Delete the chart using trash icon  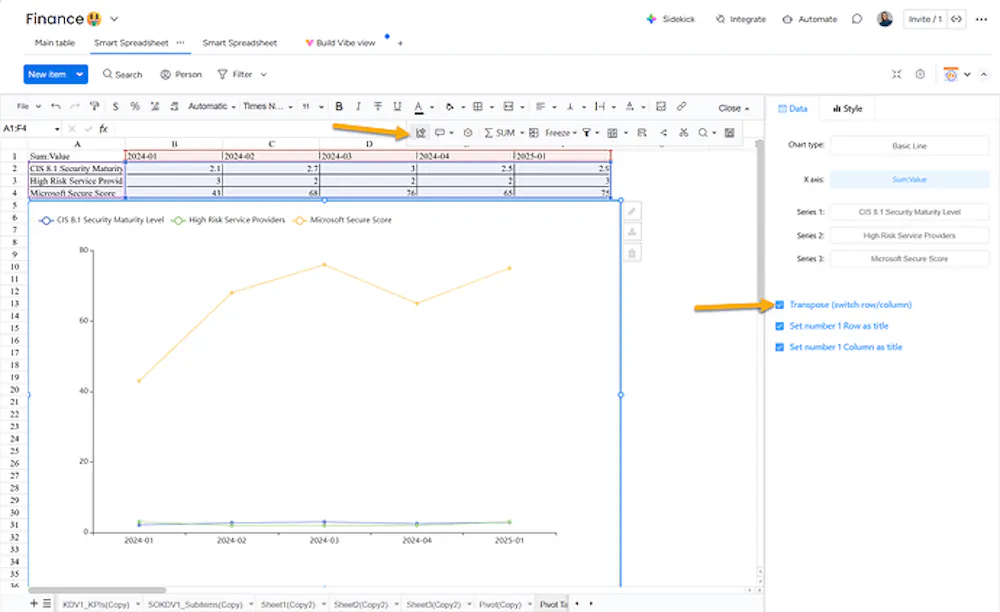point(631,253)
